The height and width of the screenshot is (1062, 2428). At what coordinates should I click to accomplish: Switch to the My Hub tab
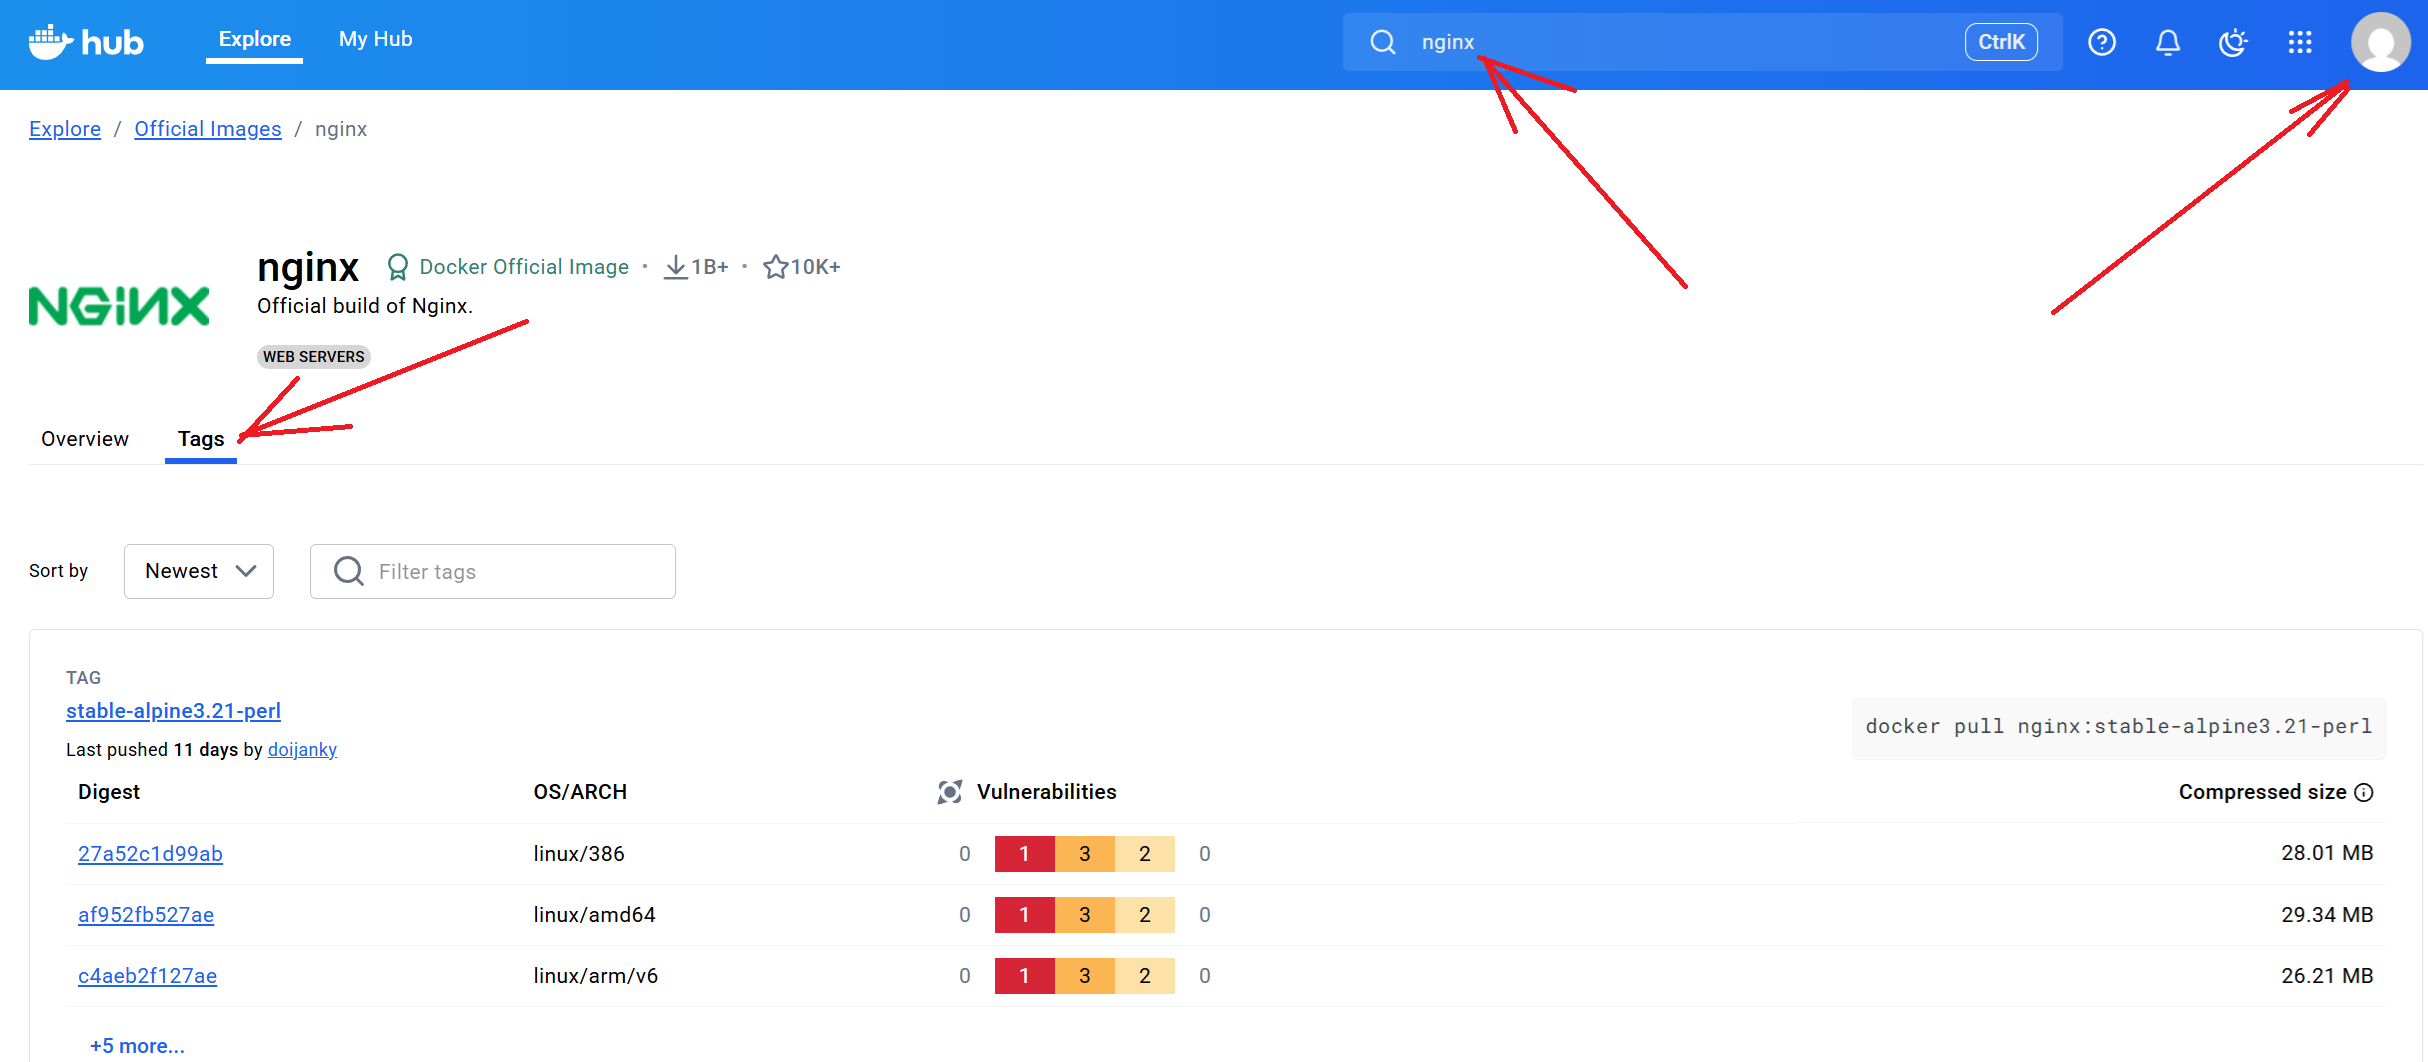[x=376, y=40]
